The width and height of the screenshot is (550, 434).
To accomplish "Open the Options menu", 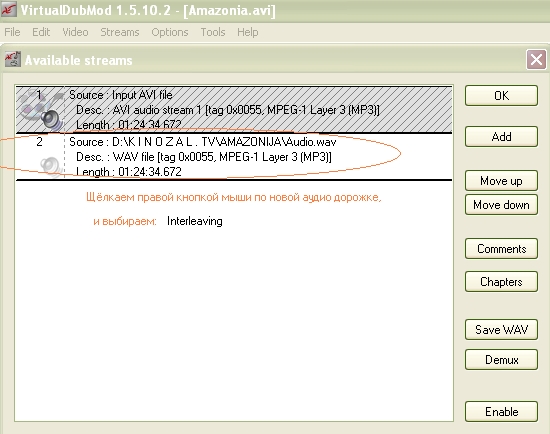I will (x=170, y=32).
